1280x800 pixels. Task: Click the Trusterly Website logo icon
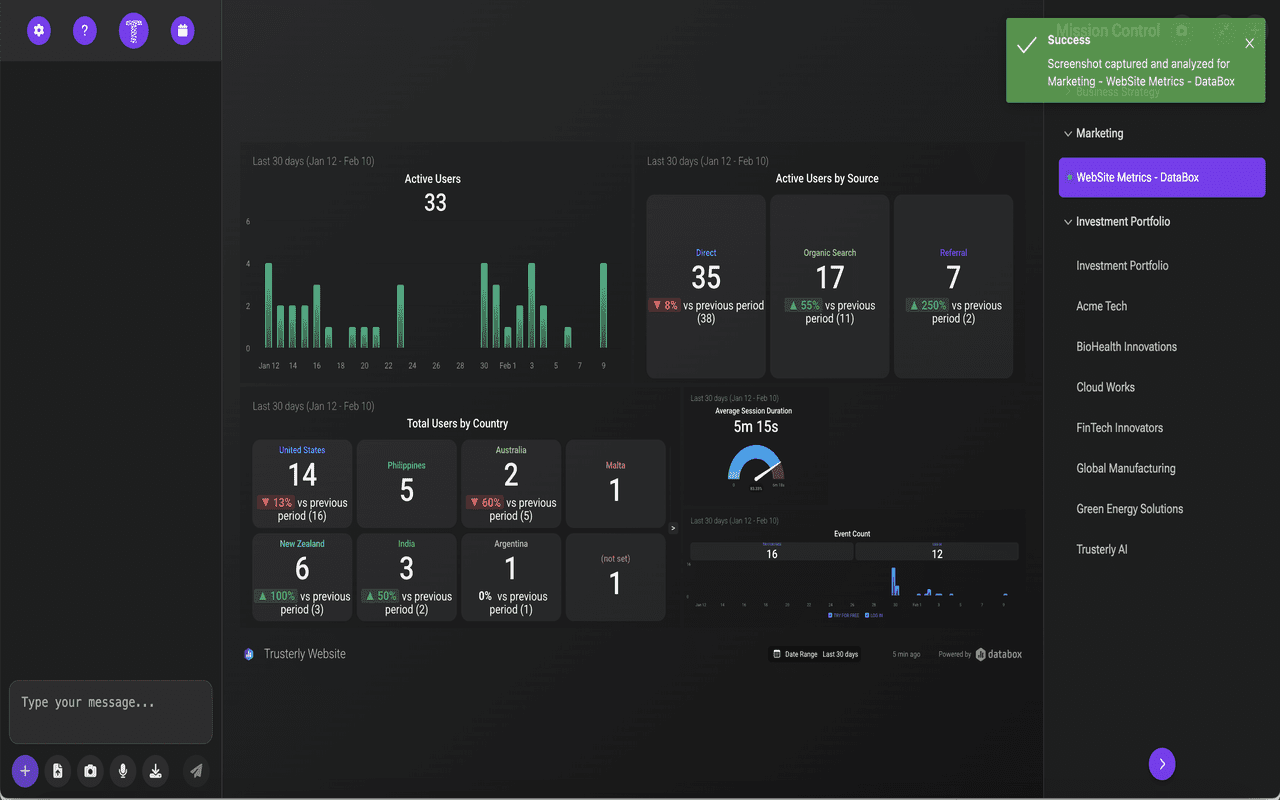[x=249, y=654]
